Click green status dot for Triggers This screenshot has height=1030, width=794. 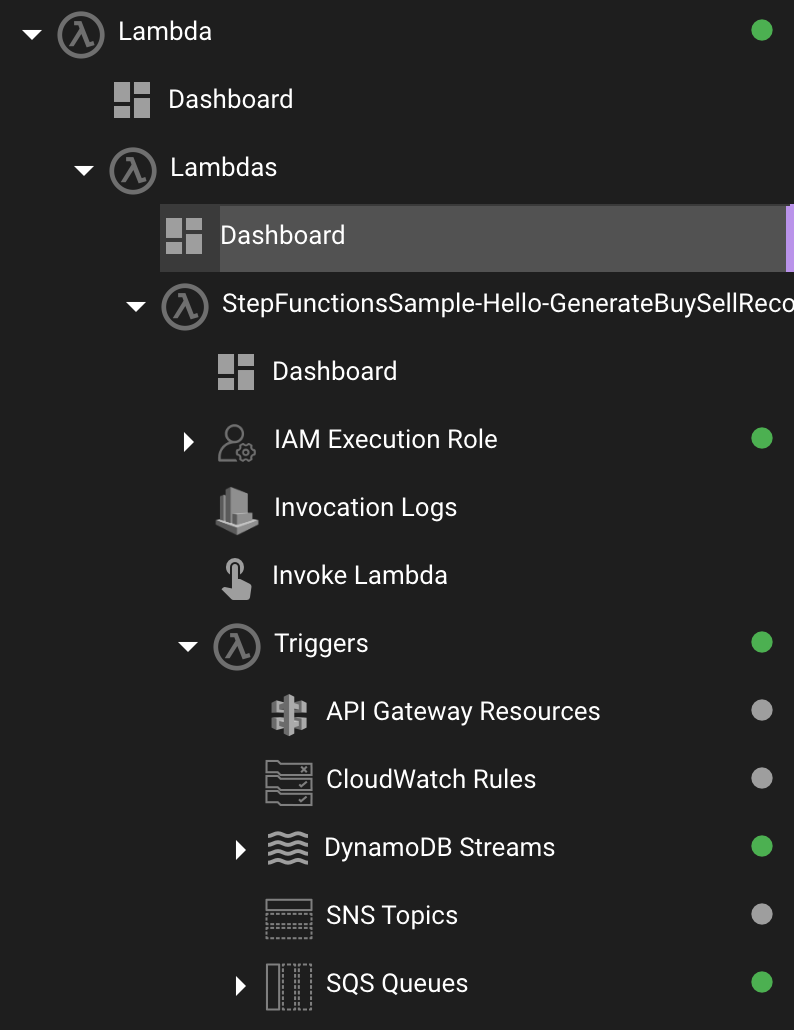[x=762, y=642]
